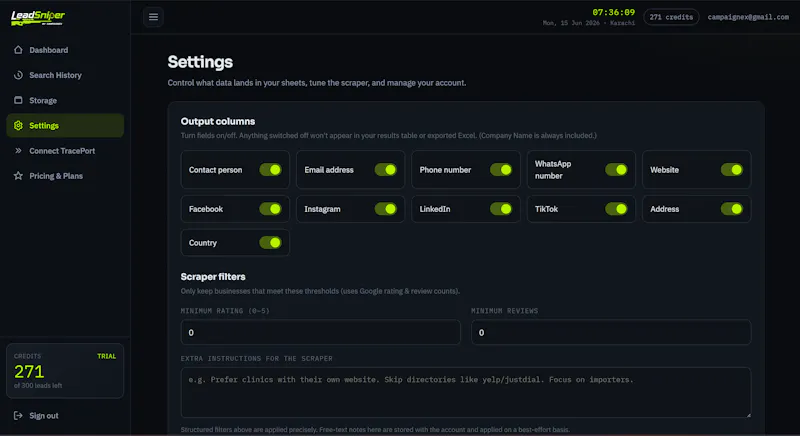The width and height of the screenshot is (800, 436).
Task: Click the Search History clock icon
Action: pos(18,75)
